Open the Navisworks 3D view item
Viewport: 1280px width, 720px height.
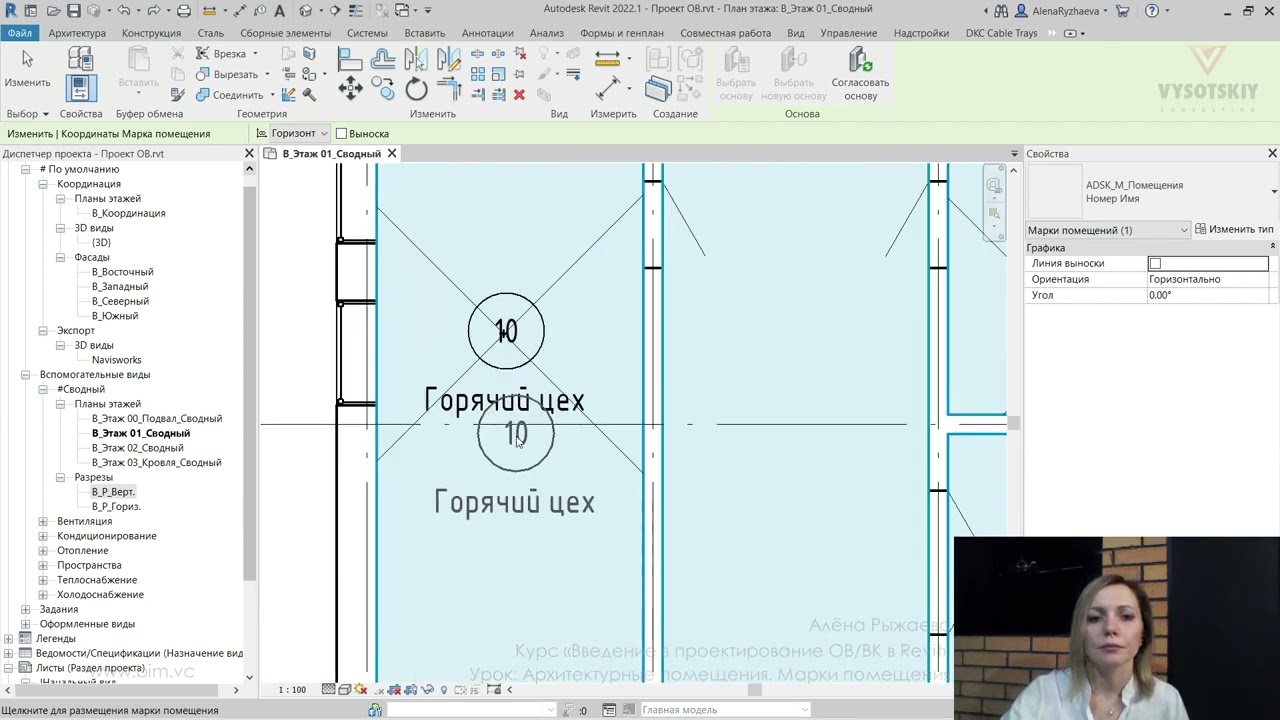(x=116, y=360)
